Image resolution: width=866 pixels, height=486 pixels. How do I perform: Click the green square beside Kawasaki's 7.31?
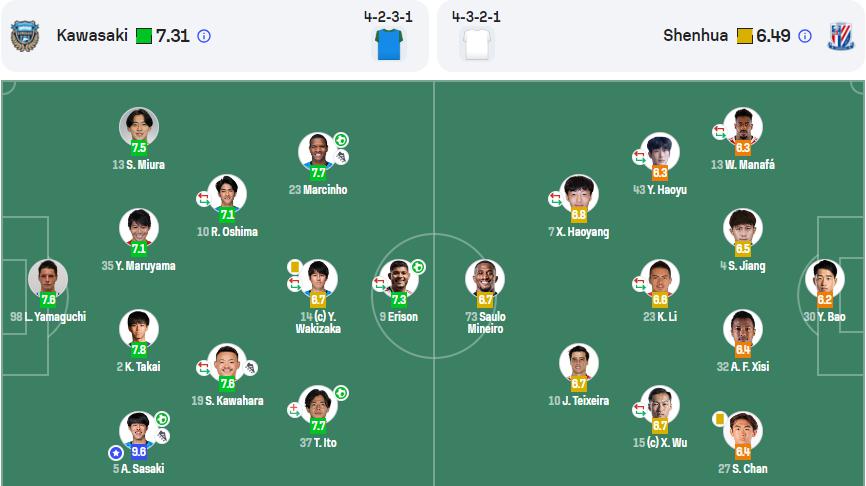[x=143, y=36]
